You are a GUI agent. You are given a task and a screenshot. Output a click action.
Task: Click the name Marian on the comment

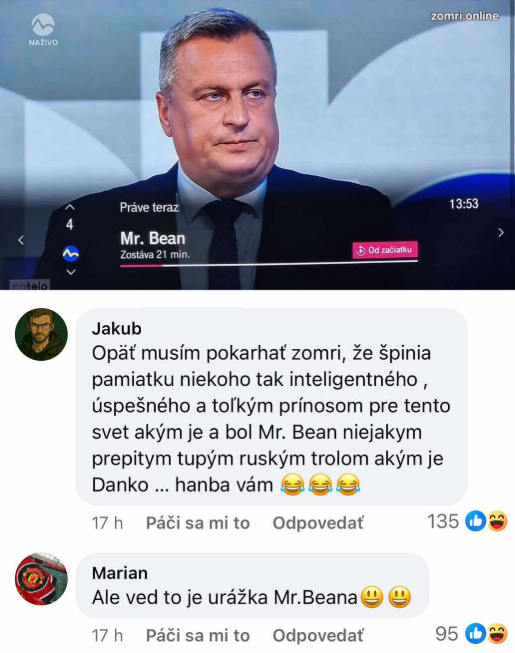tap(120, 573)
